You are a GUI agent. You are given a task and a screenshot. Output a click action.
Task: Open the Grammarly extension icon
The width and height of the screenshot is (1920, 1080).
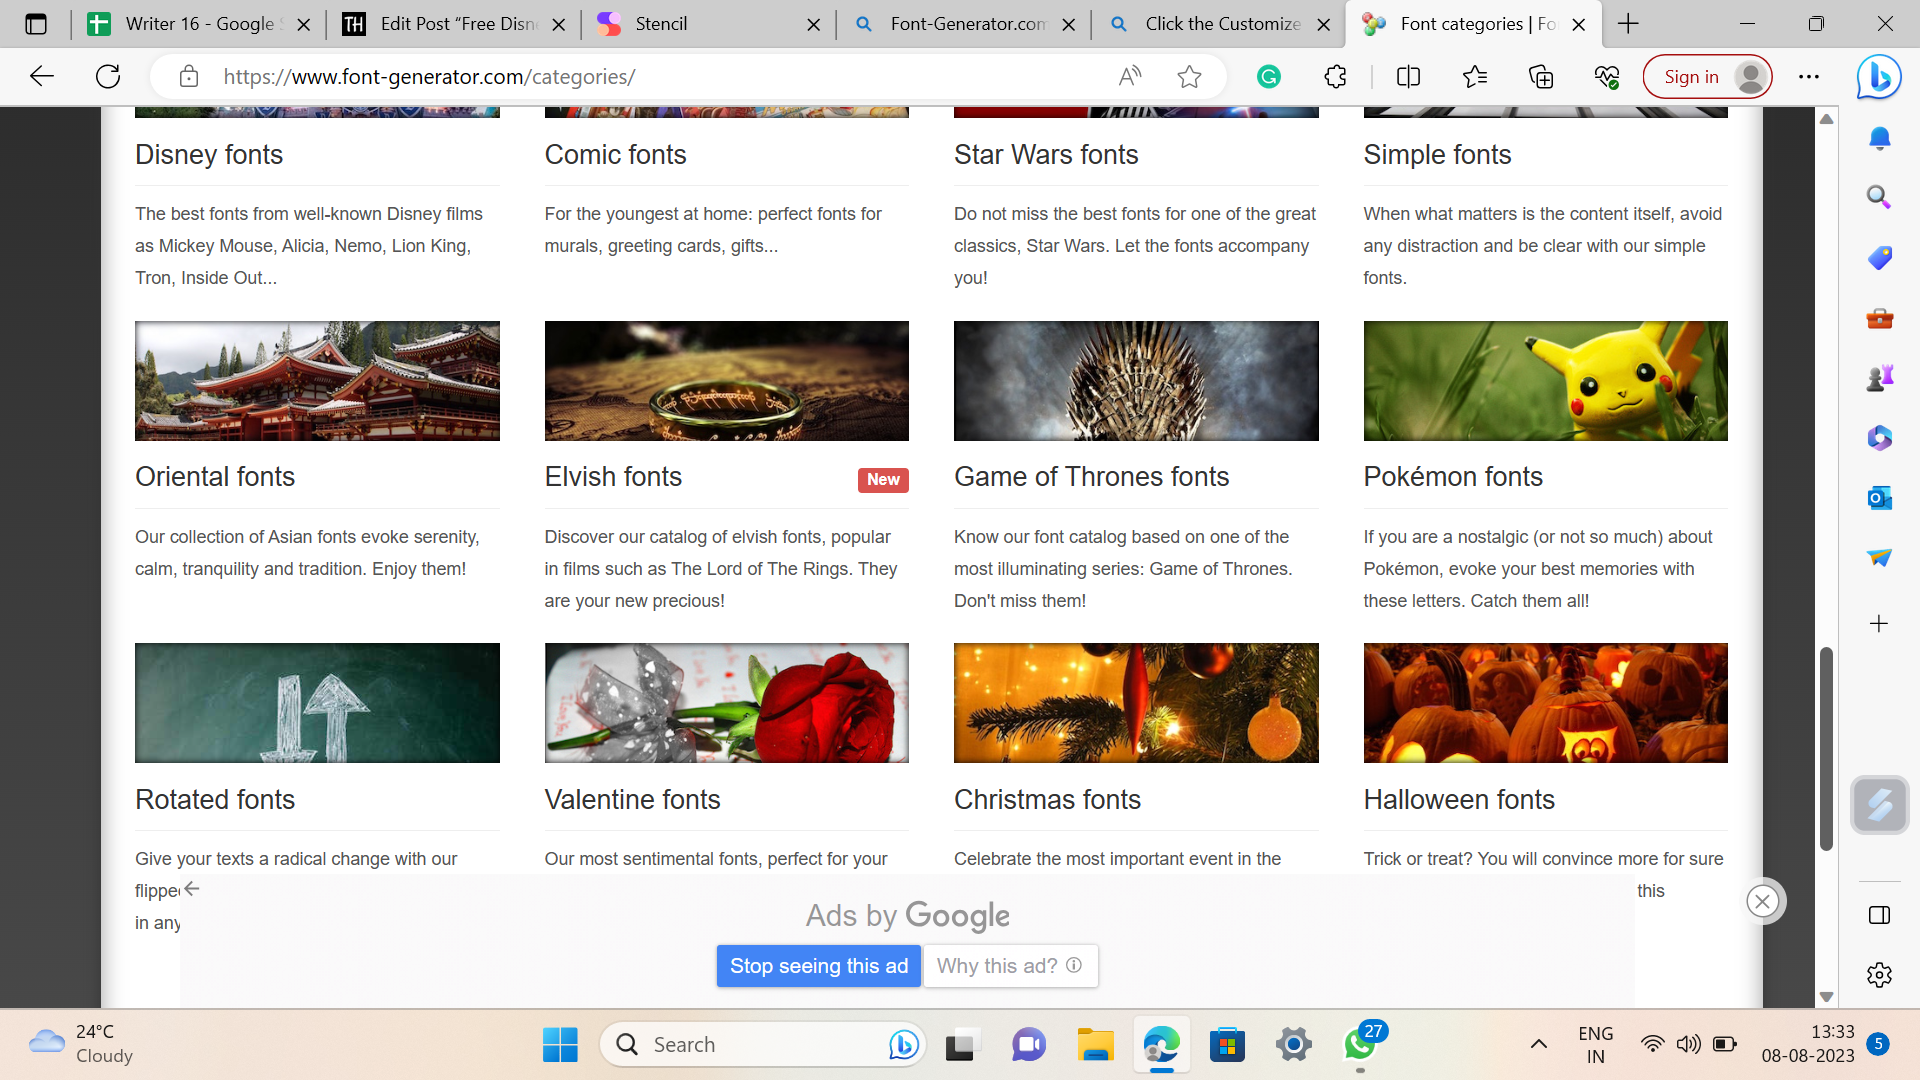pyautogui.click(x=1269, y=76)
